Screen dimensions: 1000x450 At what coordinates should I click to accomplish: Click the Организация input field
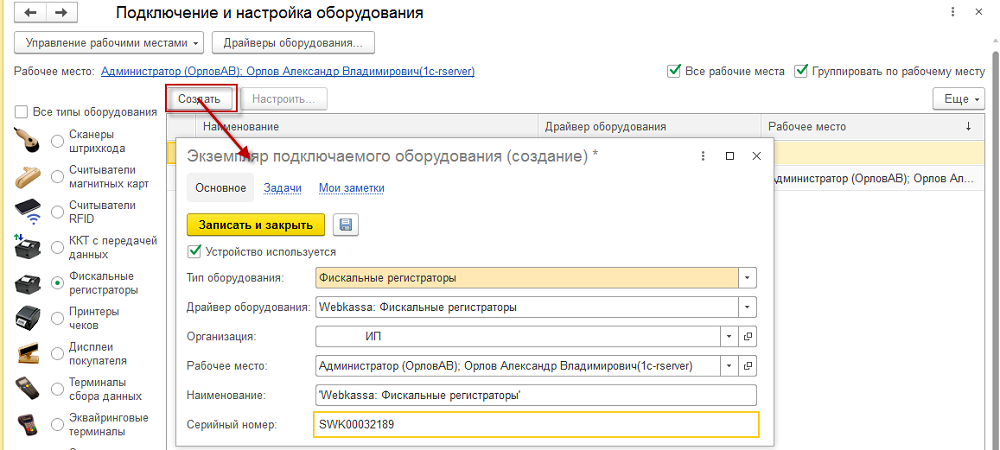(518, 336)
